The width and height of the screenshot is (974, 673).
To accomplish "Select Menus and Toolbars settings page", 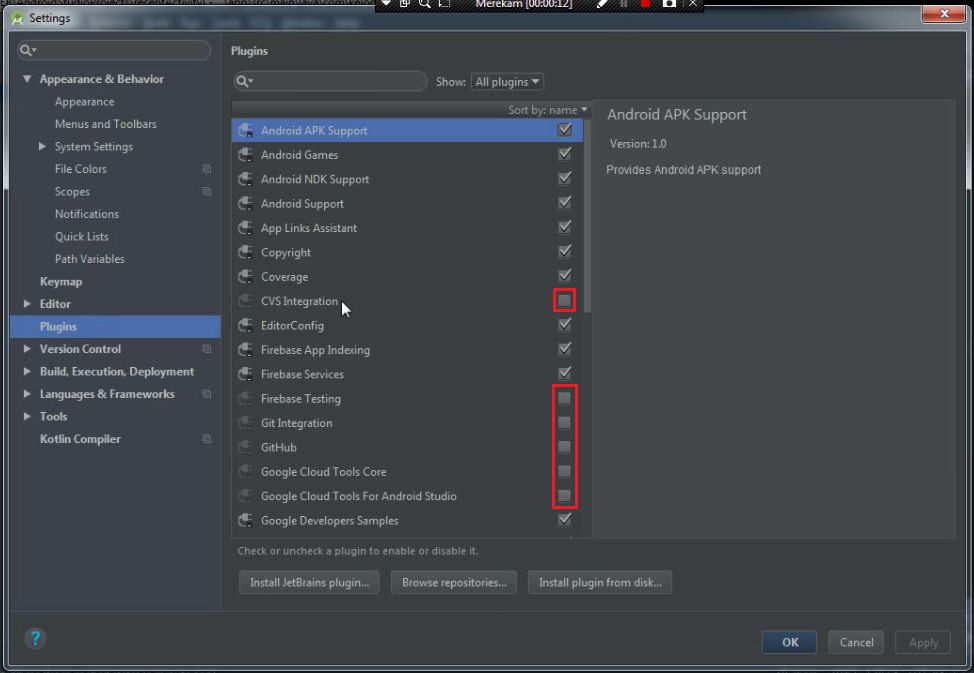I will pyautogui.click(x=106, y=124).
